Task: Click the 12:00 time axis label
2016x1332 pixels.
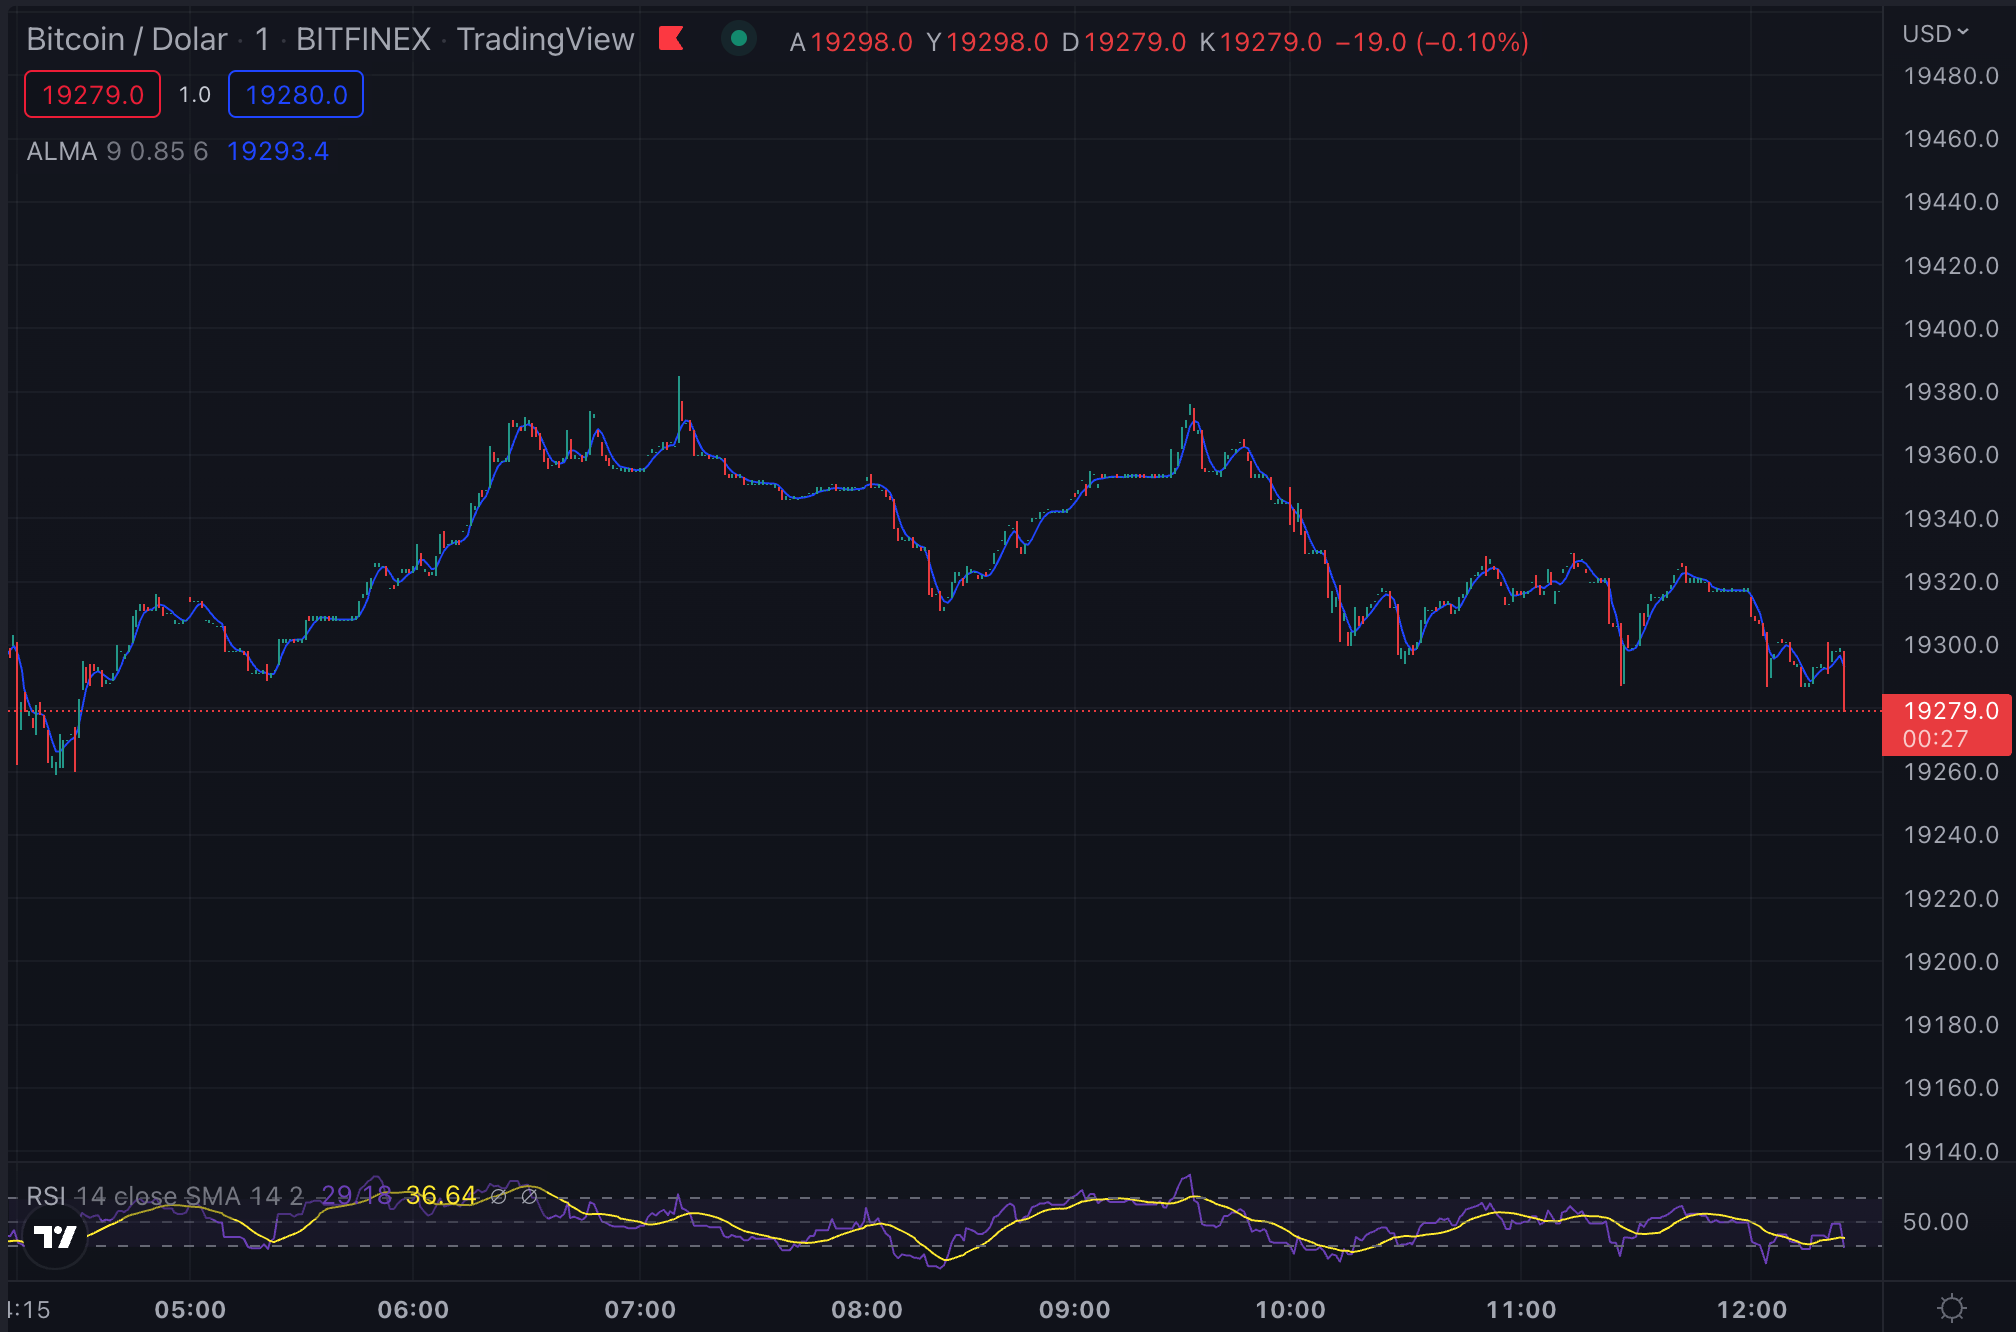Action: click(x=1752, y=1310)
